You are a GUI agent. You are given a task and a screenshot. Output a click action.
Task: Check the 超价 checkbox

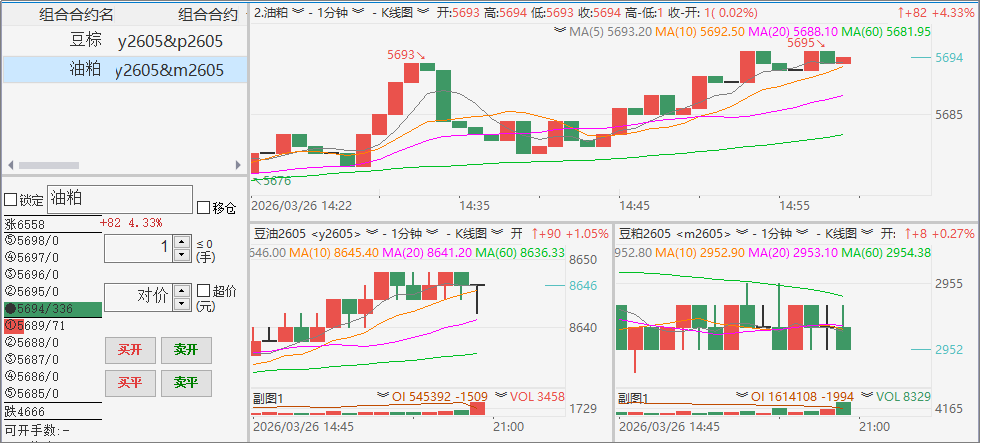point(204,291)
